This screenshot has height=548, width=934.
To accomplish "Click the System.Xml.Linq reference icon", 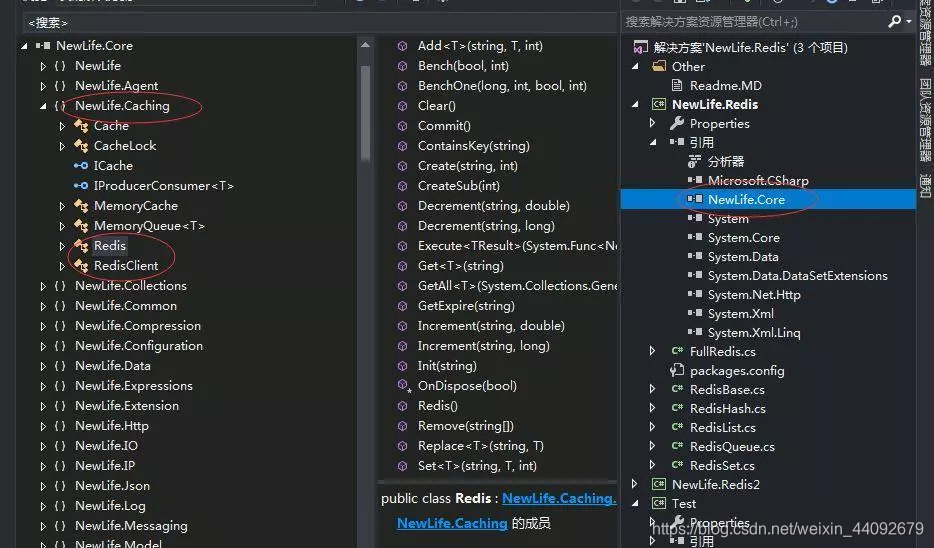I will point(695,332).
